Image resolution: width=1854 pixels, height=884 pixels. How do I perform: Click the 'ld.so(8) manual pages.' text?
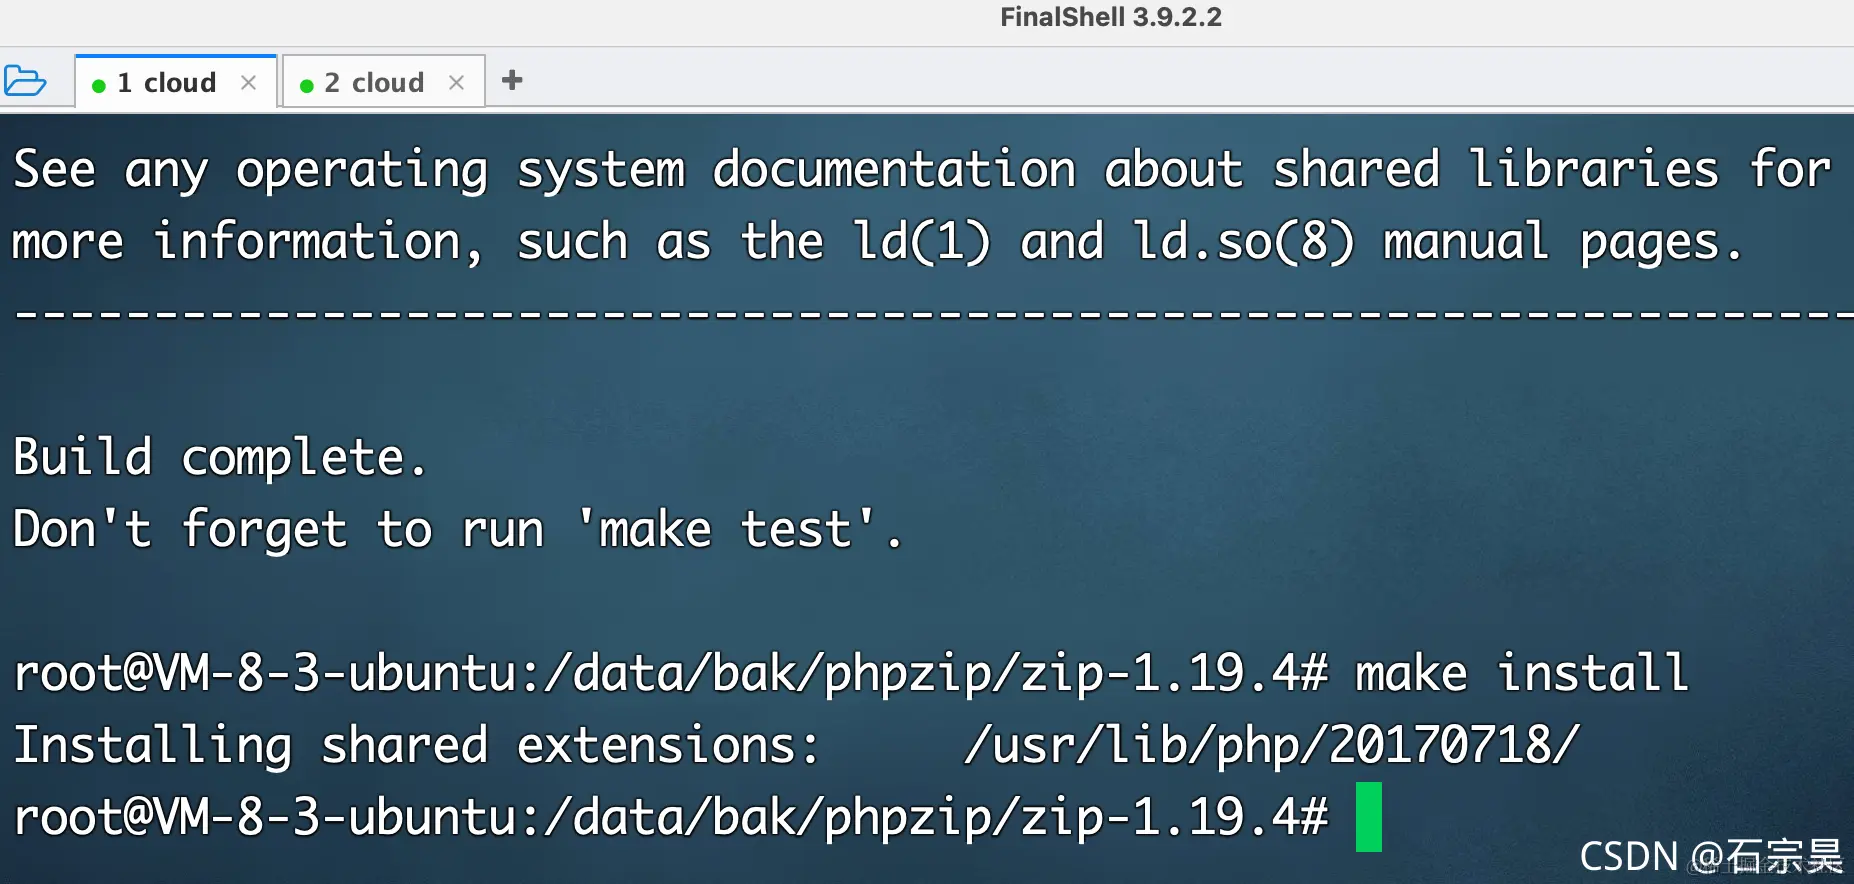(1437, 242)
